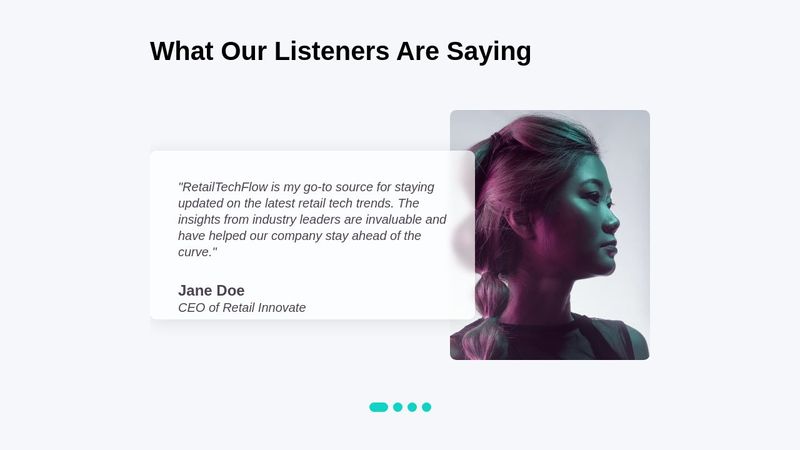
Task: Click the word "Saying" in the heading
Action: [489, 52]
